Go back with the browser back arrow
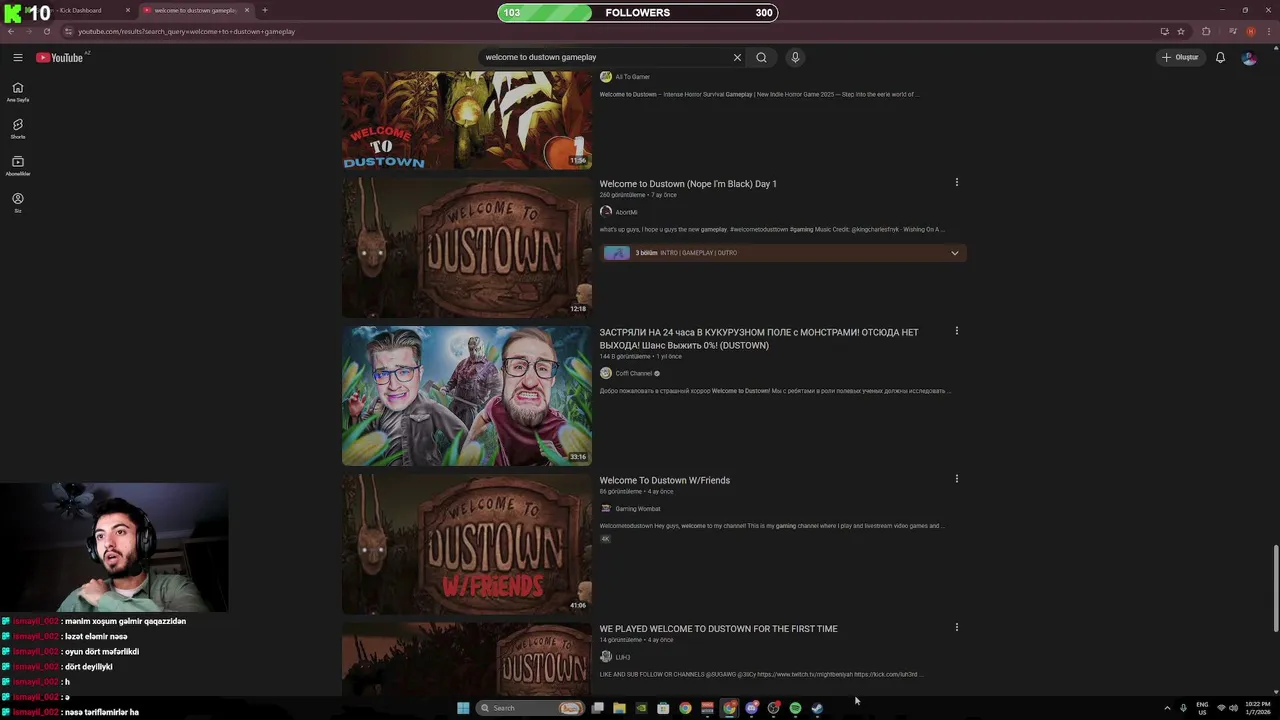Viewport: 1280px width, 720px height. 11,31
